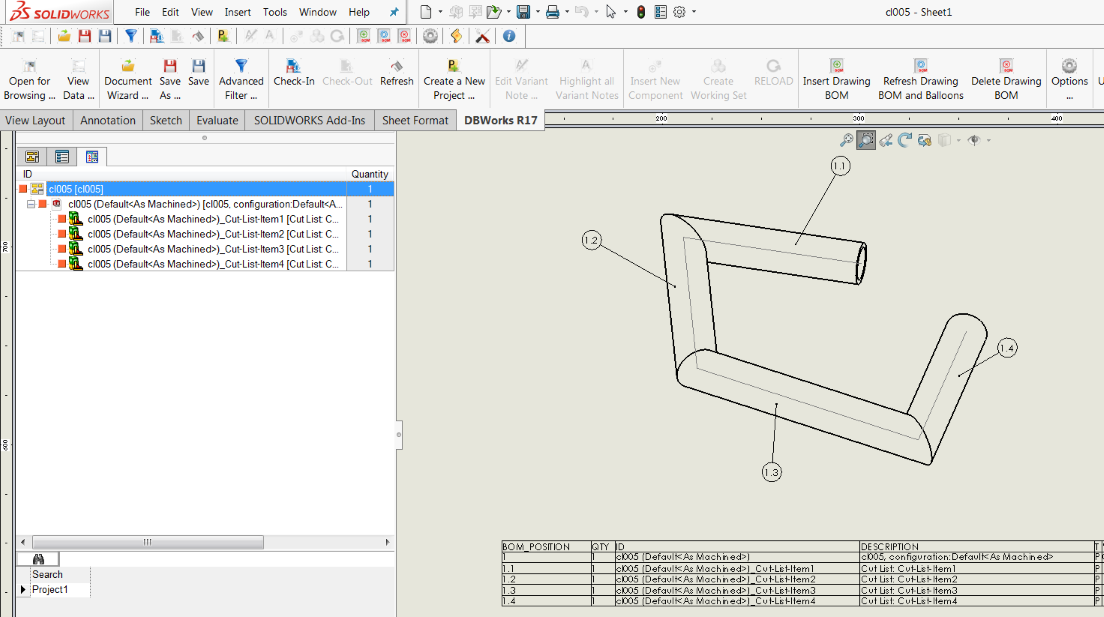Click the small create project toolbar icon

point(223,36)
